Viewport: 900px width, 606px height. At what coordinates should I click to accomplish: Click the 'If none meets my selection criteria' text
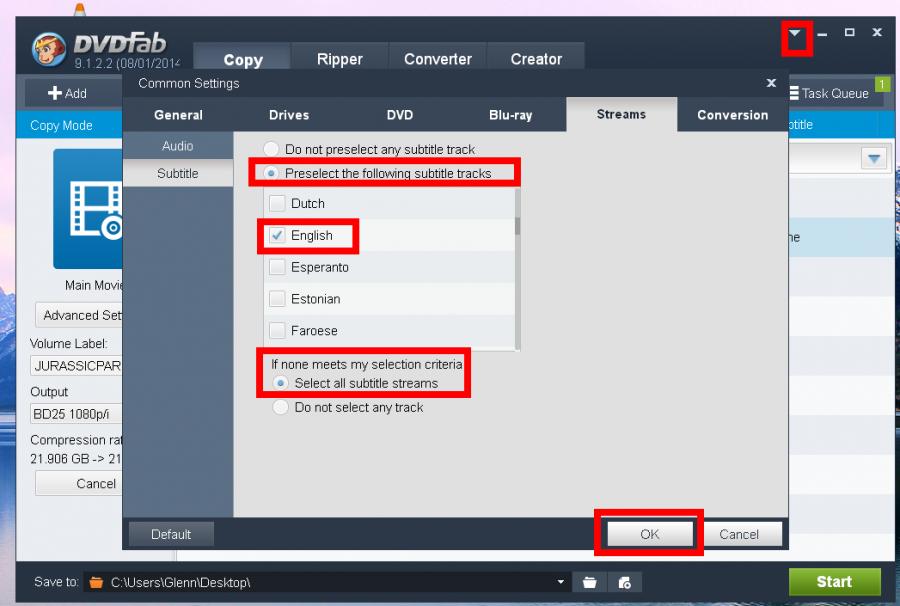pos(367,364)
